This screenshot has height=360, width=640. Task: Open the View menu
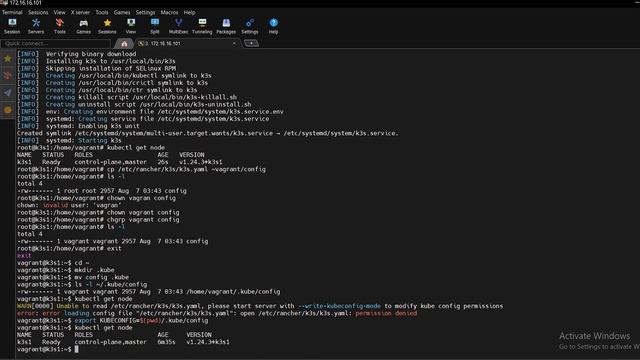coord(59,12)
